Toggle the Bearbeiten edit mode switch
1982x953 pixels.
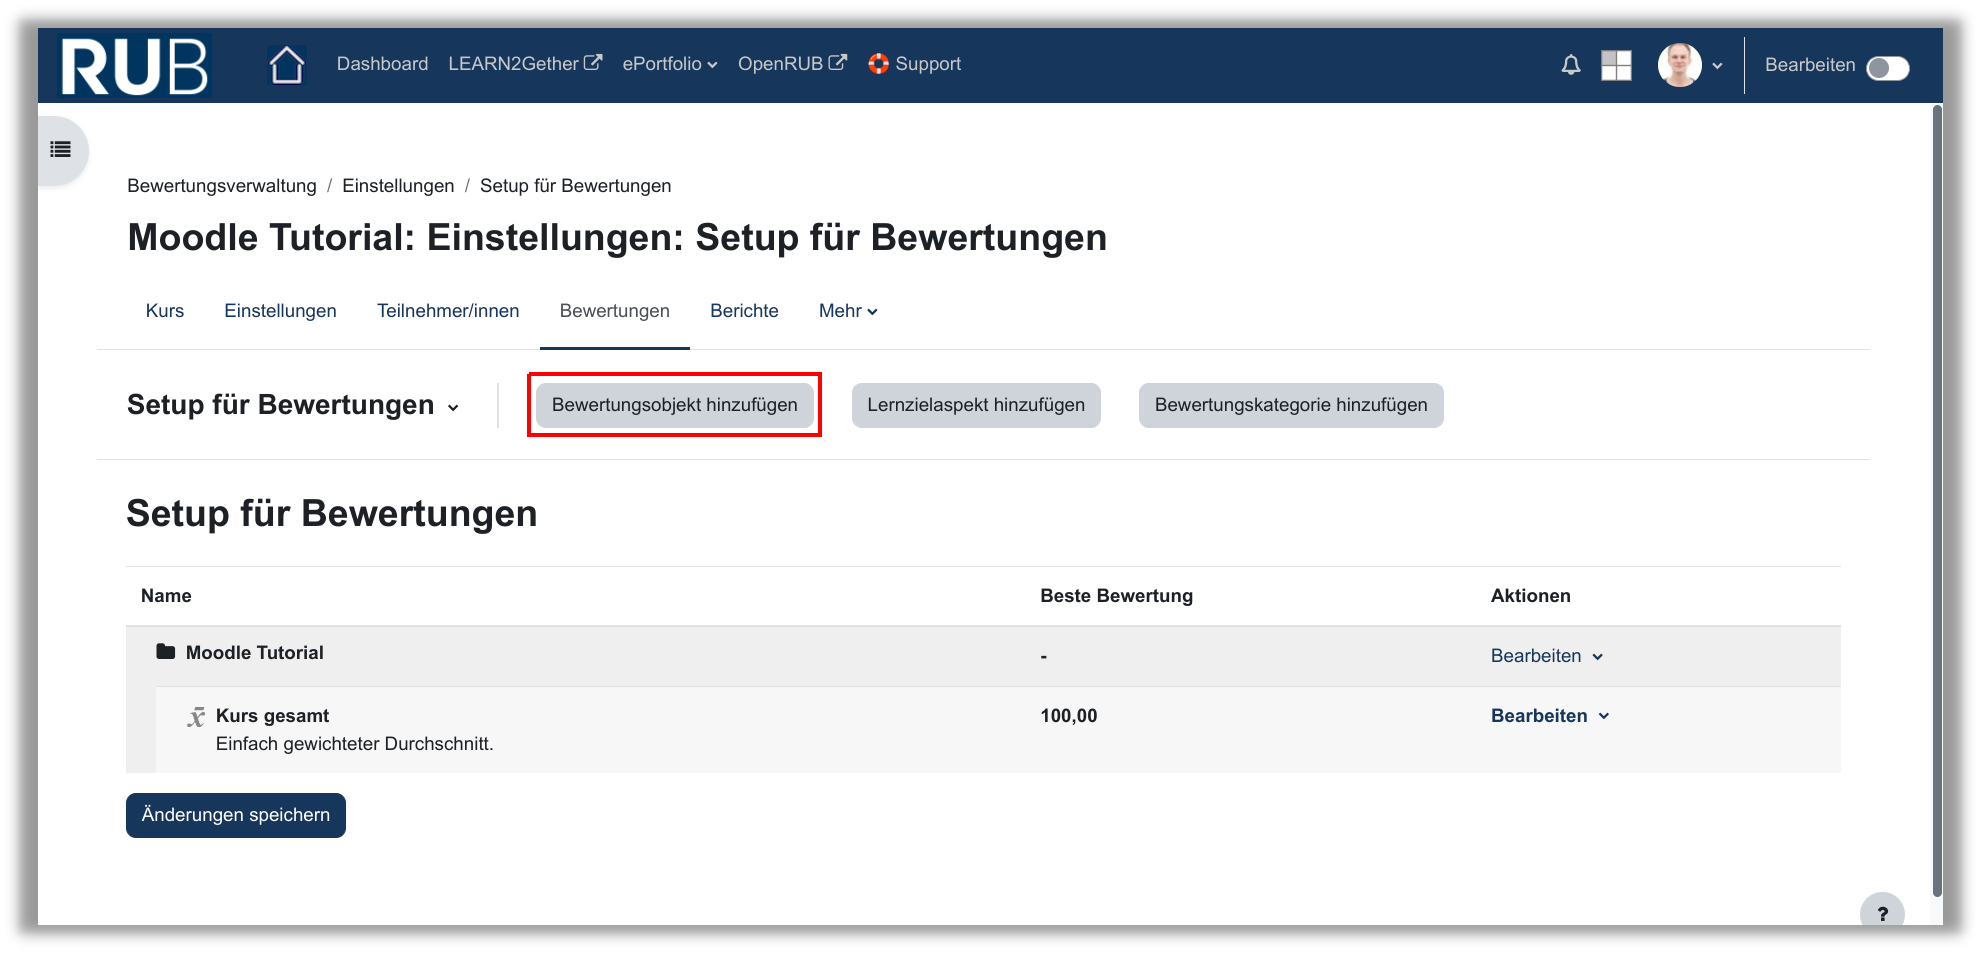point(1887,67)
